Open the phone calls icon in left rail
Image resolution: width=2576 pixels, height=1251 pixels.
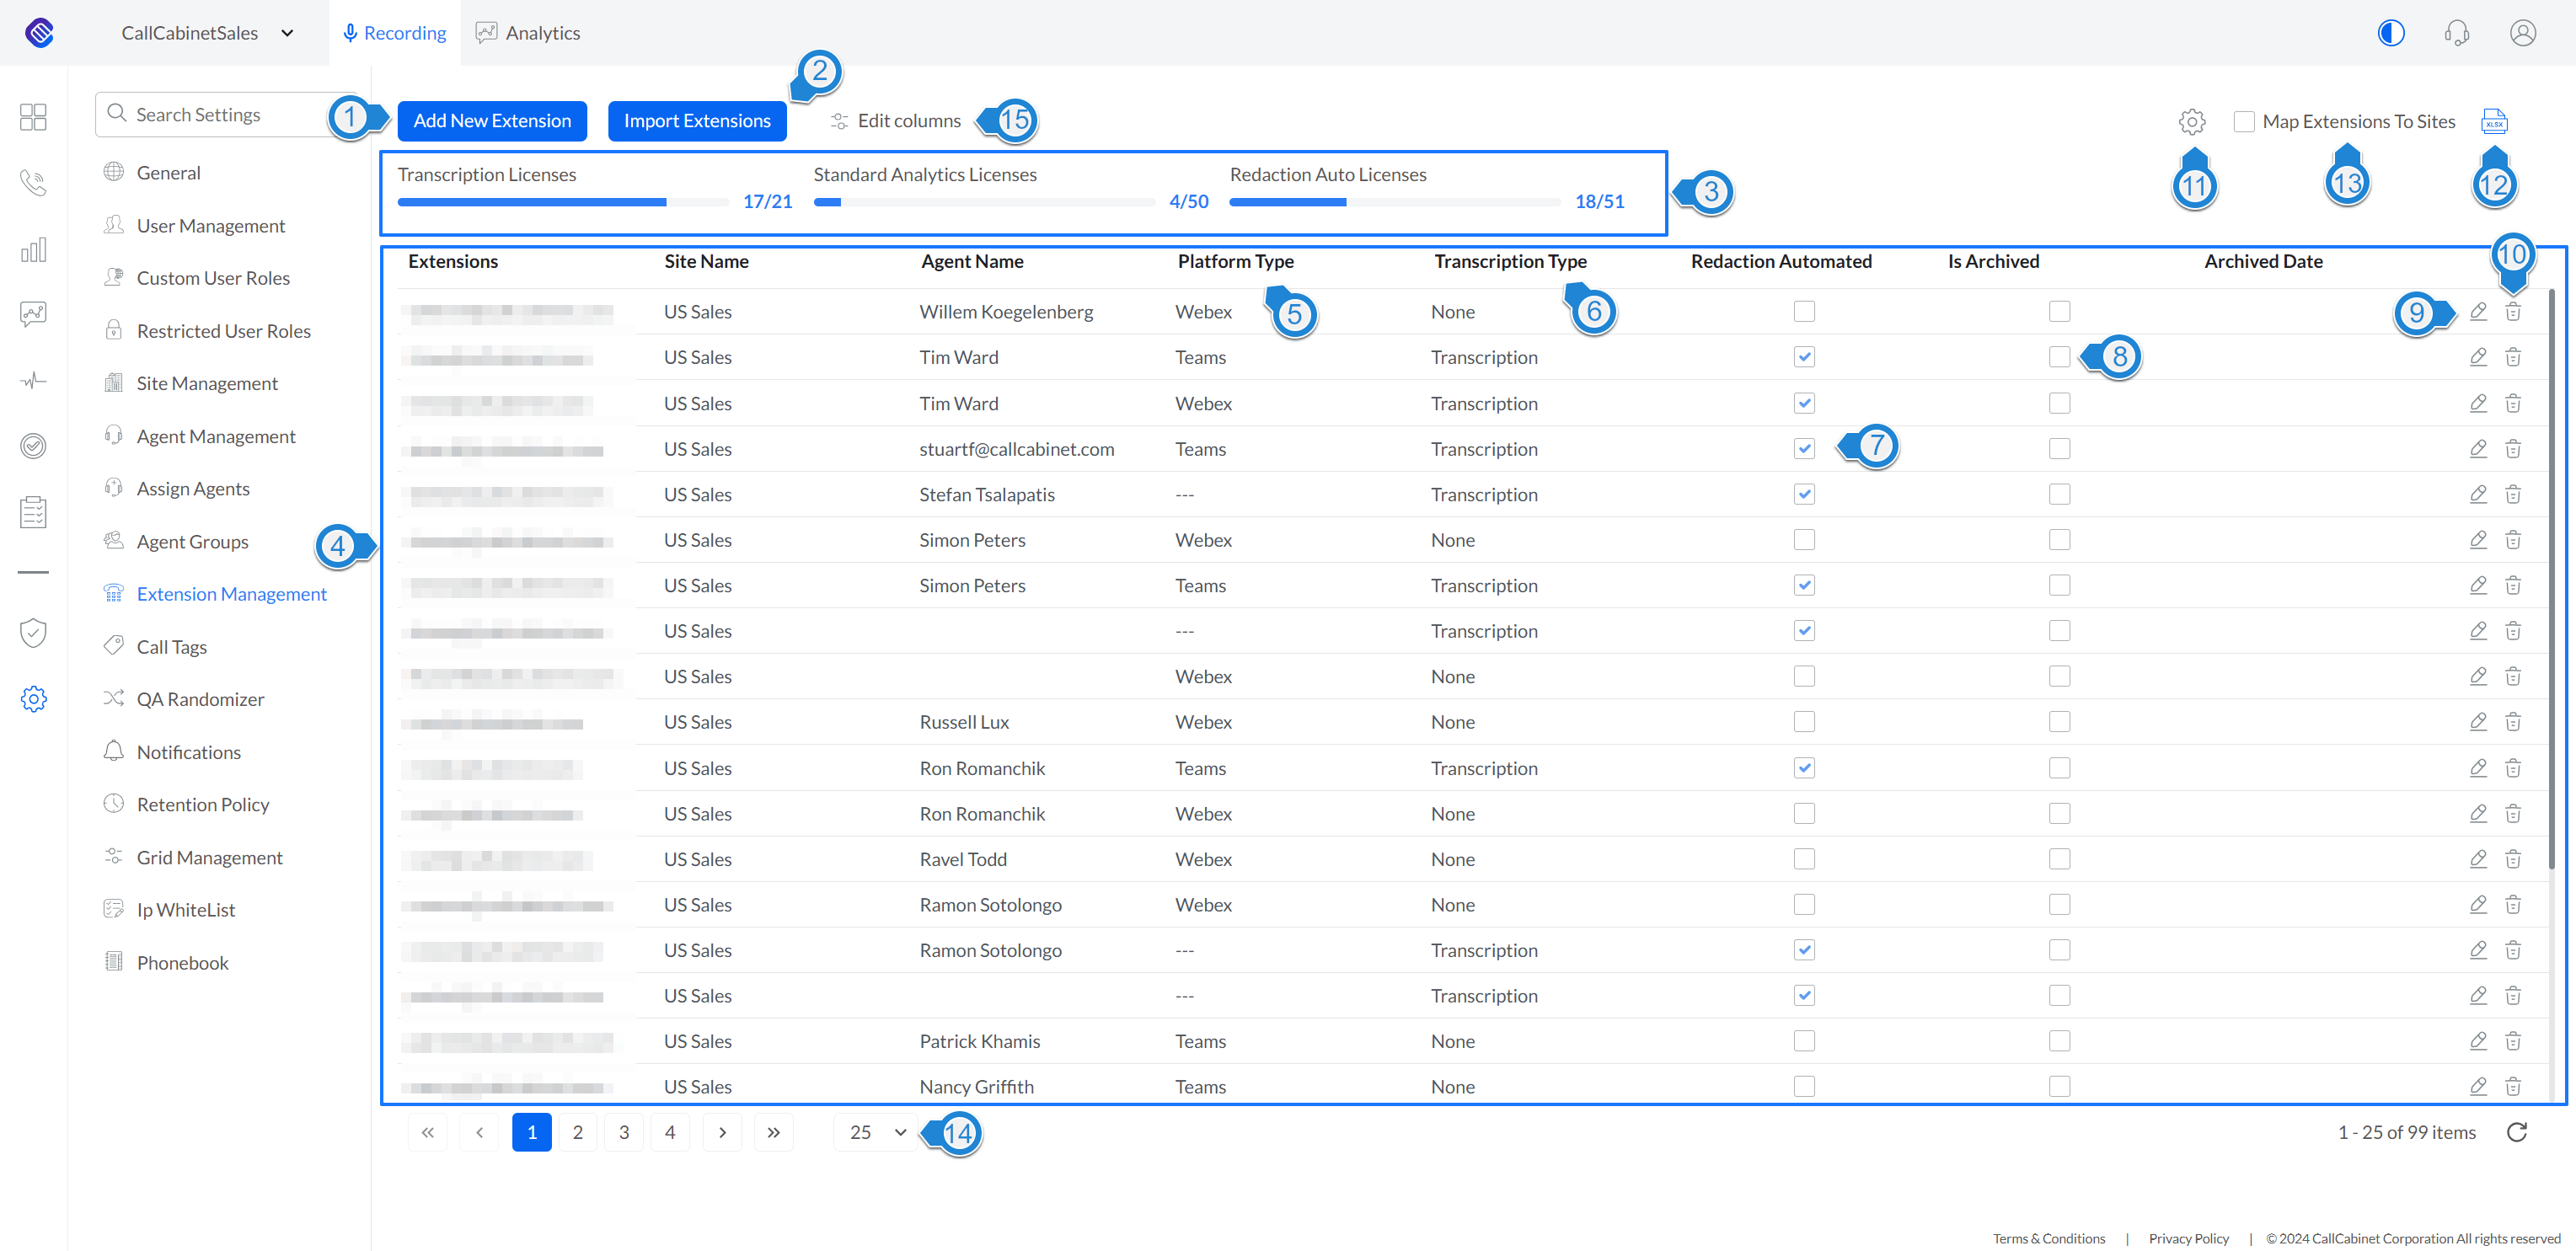(33, 182)
